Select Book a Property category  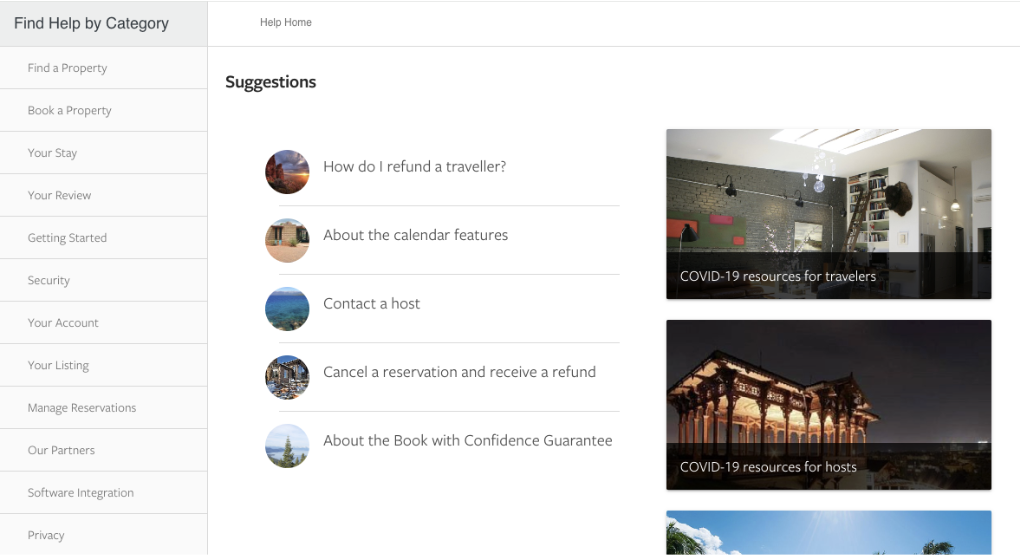69,111
